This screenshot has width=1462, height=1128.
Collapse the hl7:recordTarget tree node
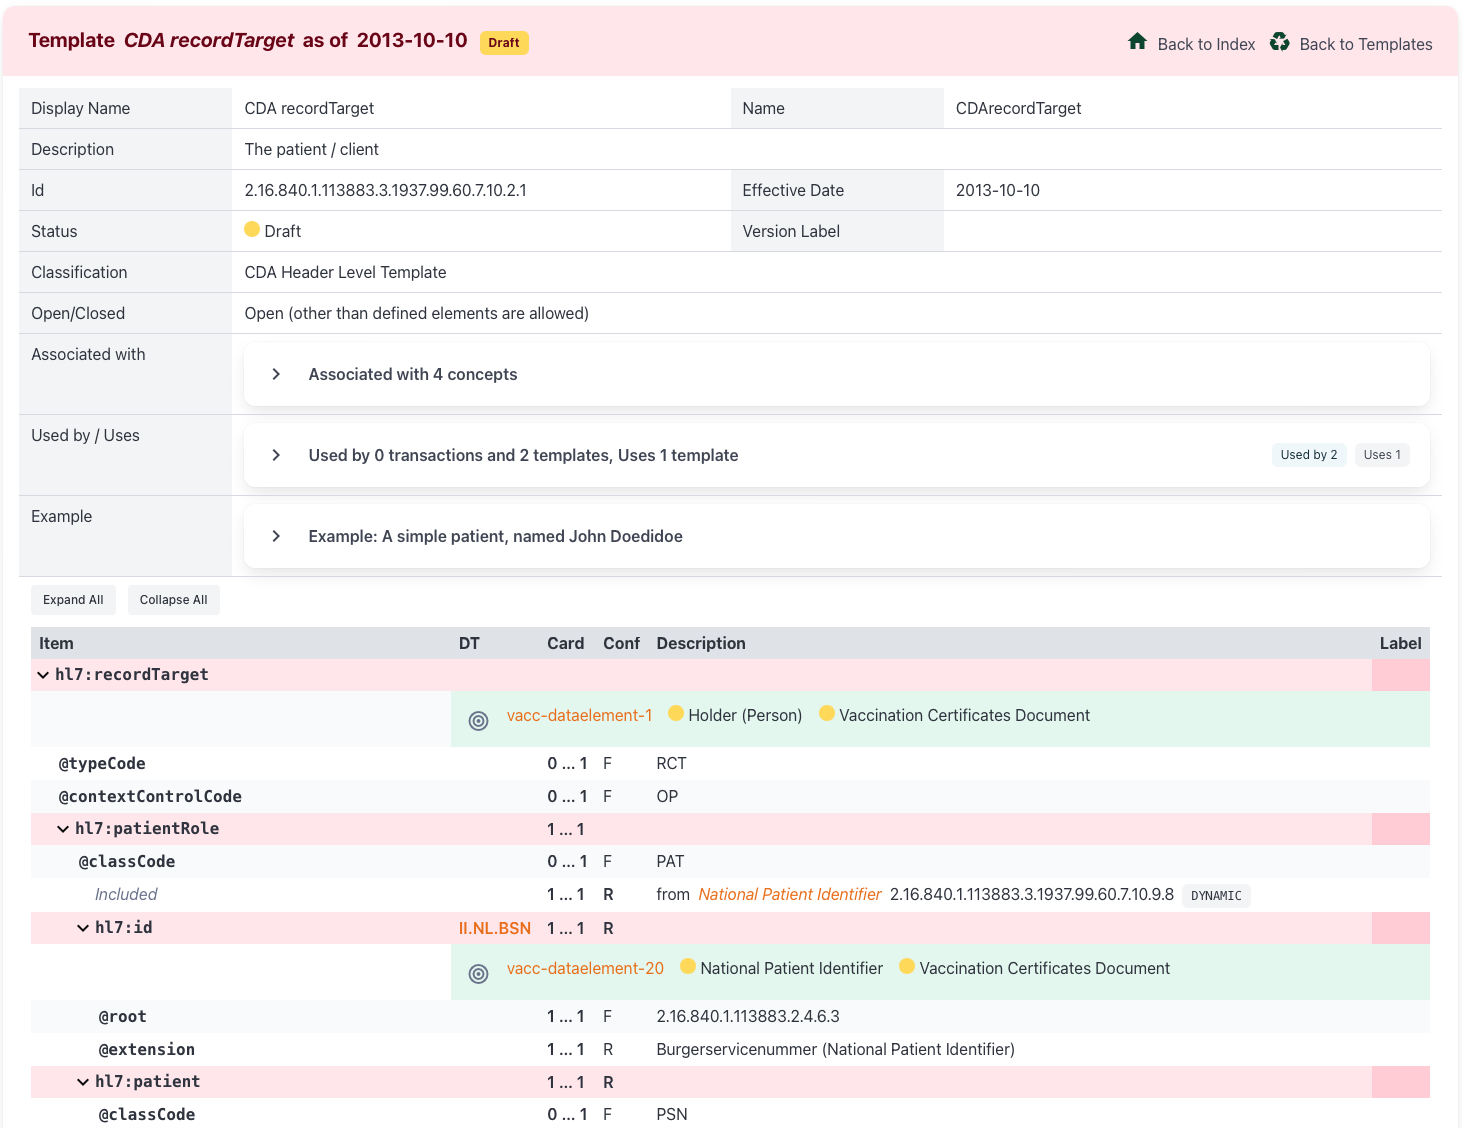coord(43,675)
